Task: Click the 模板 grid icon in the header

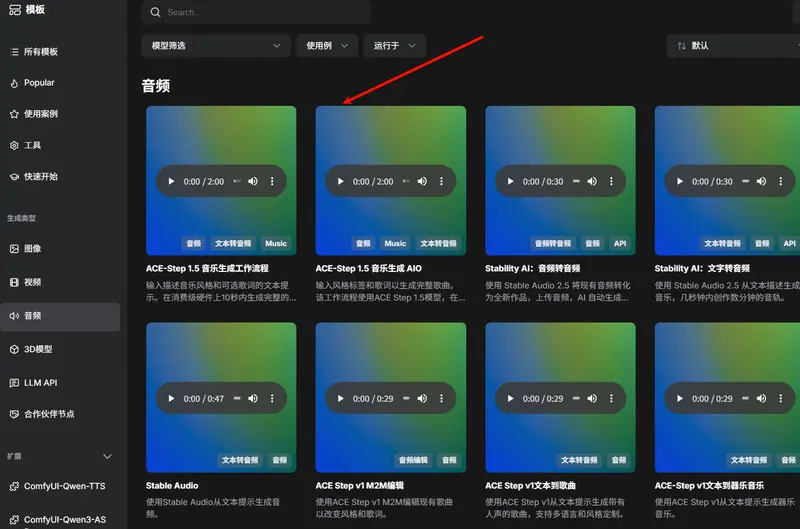Action: pyautogui.click(x=15, y=10)
